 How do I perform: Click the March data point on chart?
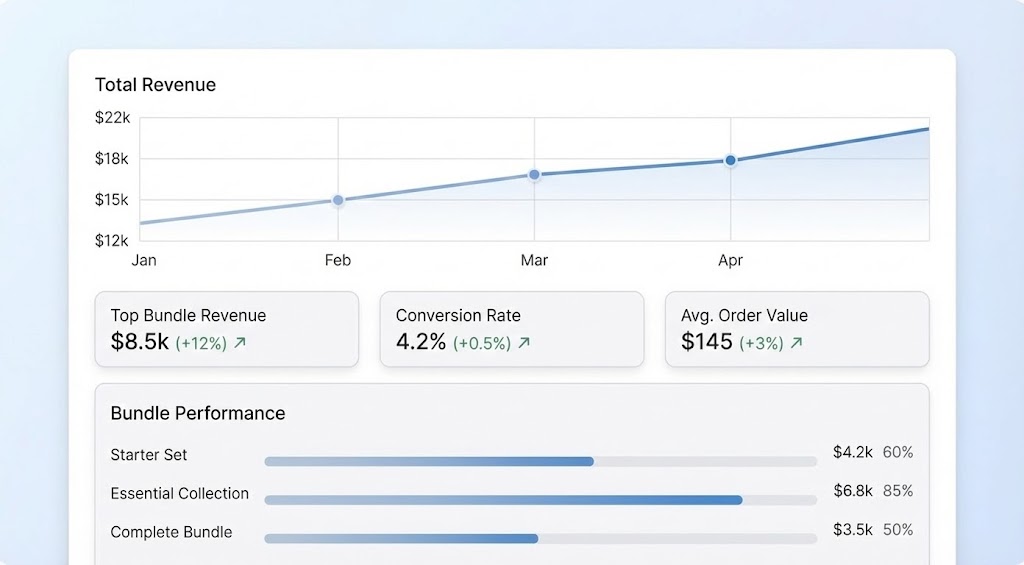pyautogui.click(x=534, y=174)
